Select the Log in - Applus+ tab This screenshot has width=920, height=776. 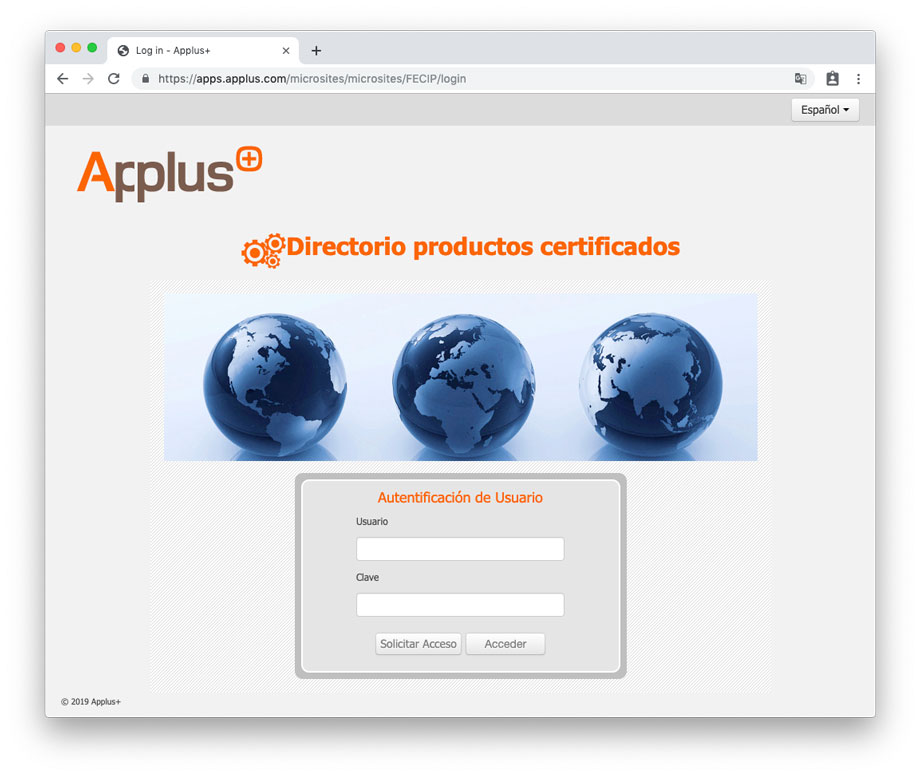tap(203, 50)
